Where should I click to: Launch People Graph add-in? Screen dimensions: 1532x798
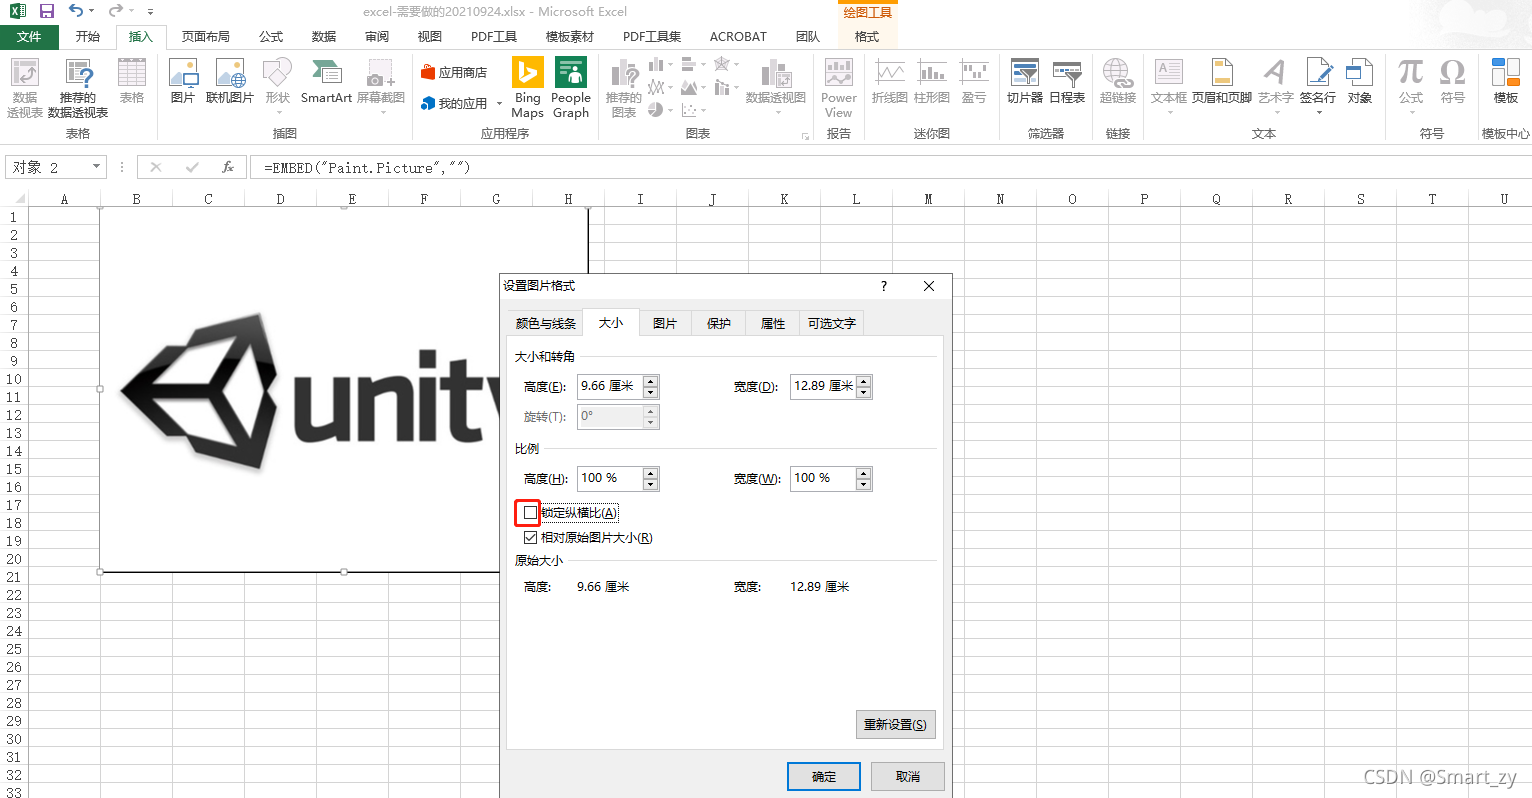click(571, 88)
